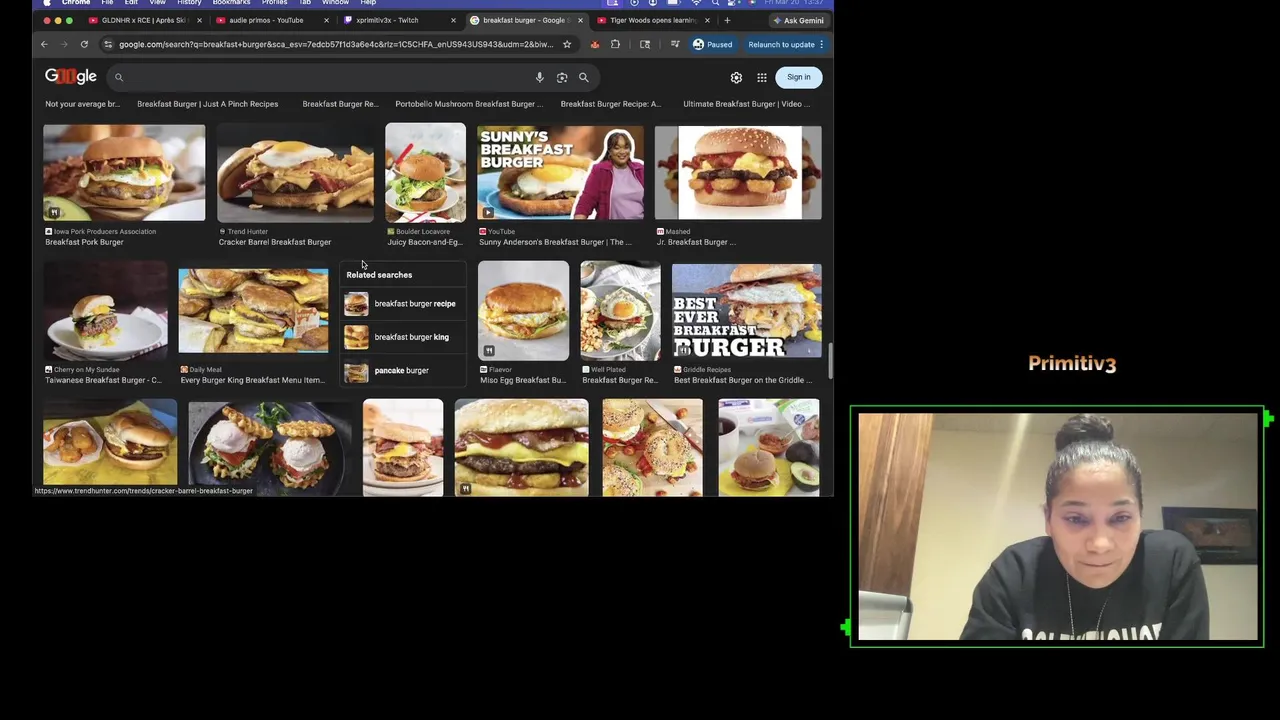
Task: Open the Google apps grid
Action: (x=762, y=77)
